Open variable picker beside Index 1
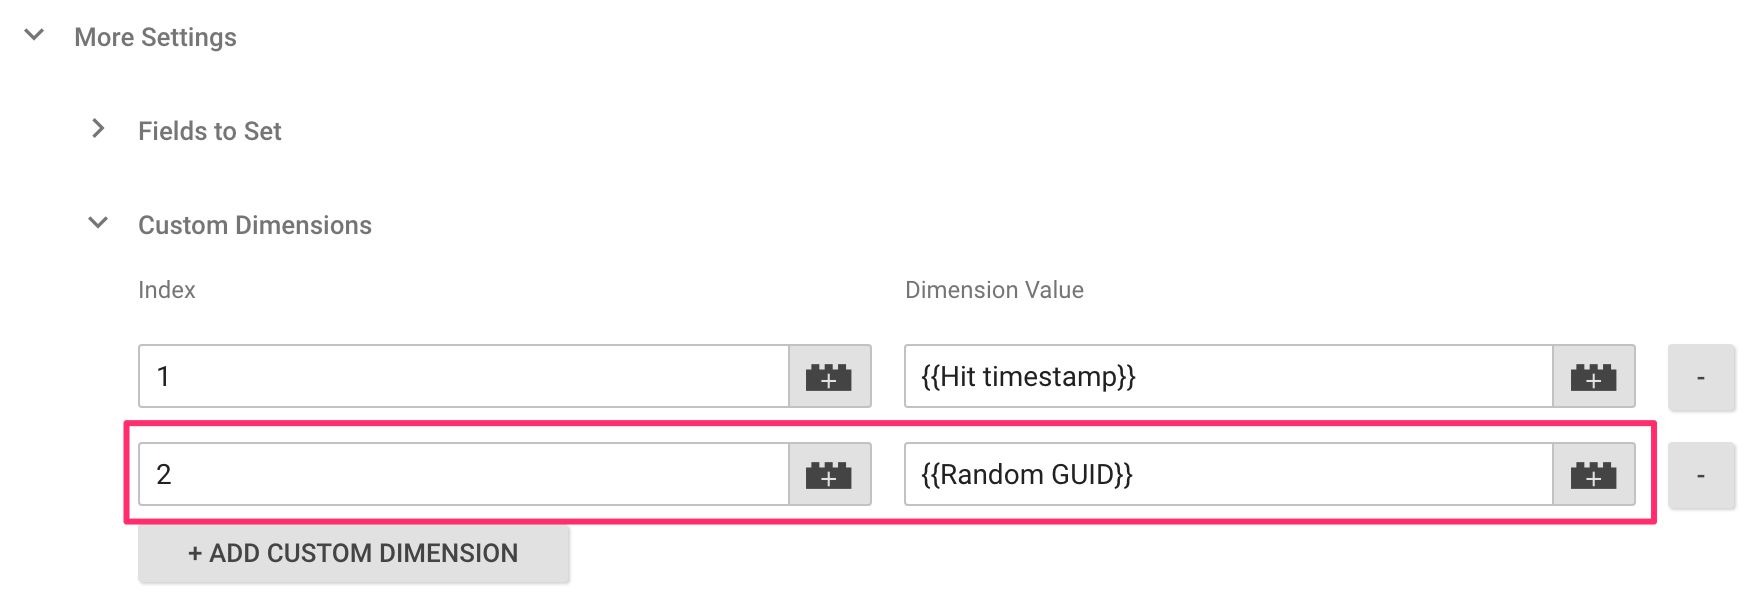1746x604 pixels. tap(829, 376)
